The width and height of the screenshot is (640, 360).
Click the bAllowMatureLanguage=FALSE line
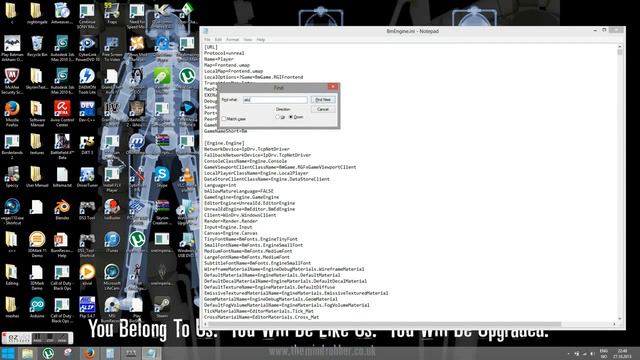point(239,191)
